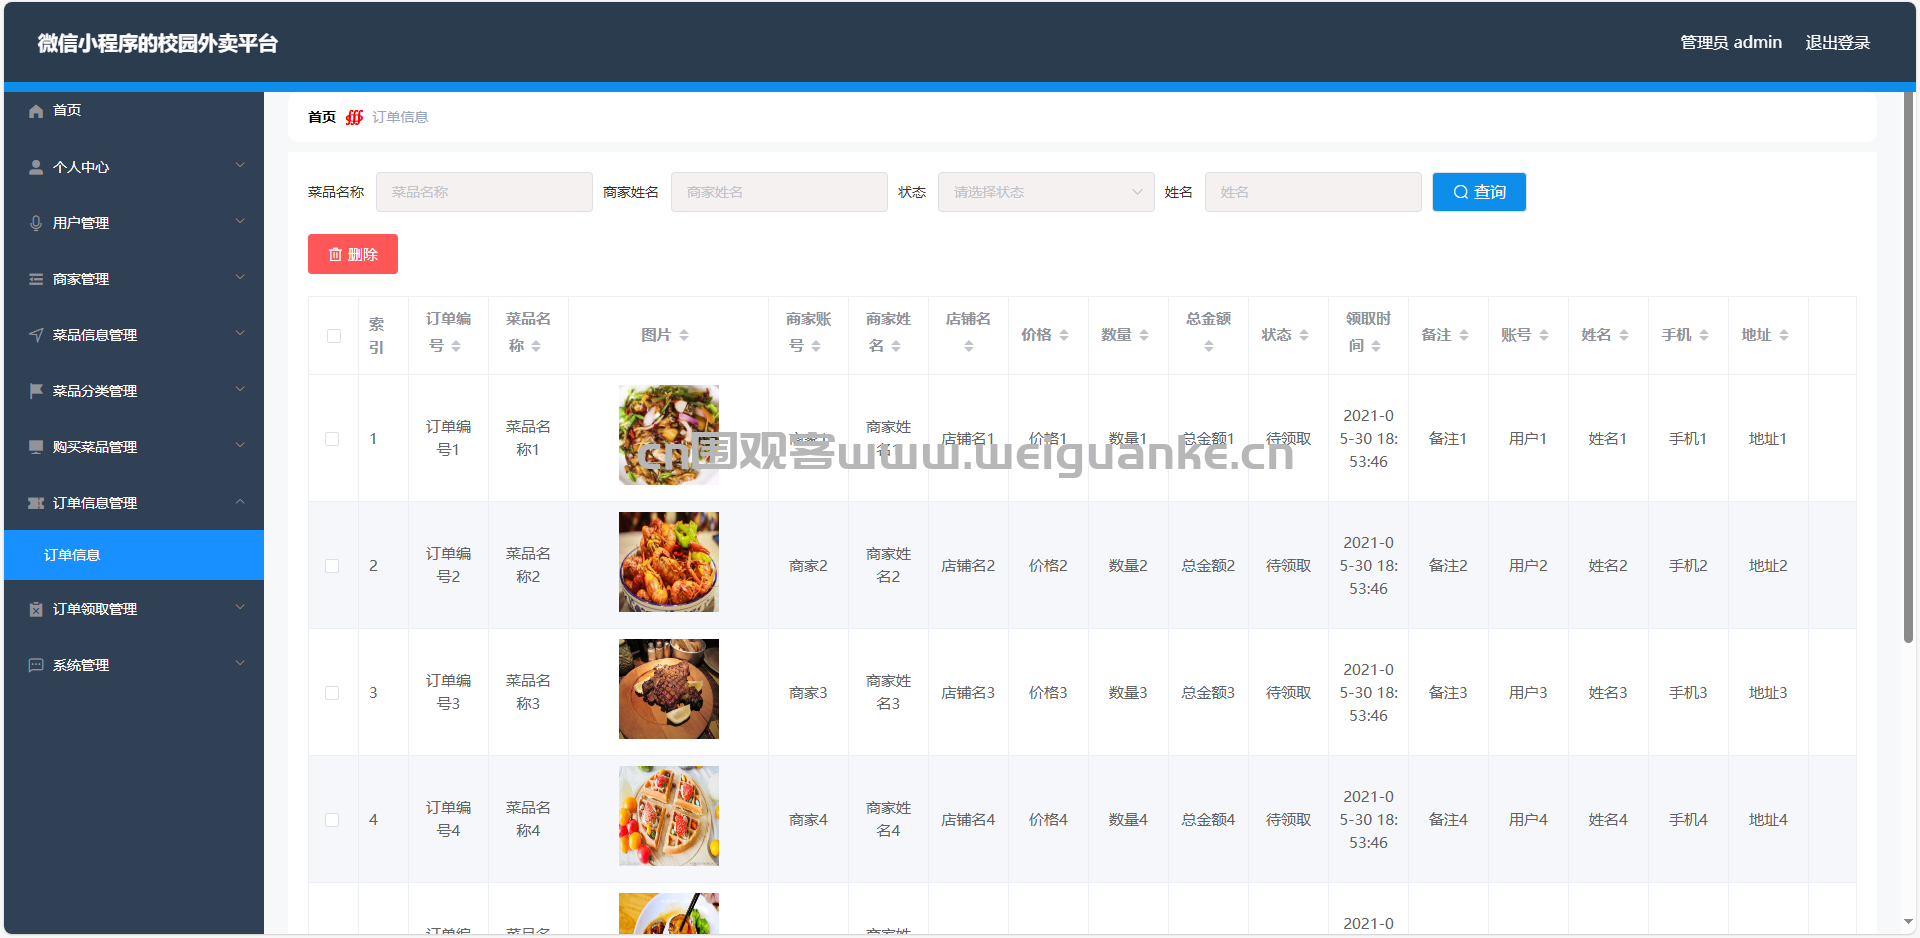Click 退出登录 to log out

coord(1837,43)
